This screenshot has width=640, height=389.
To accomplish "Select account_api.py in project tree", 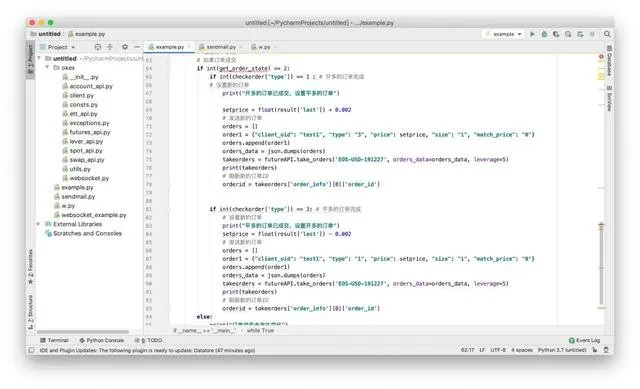I will tap(87, 86).
